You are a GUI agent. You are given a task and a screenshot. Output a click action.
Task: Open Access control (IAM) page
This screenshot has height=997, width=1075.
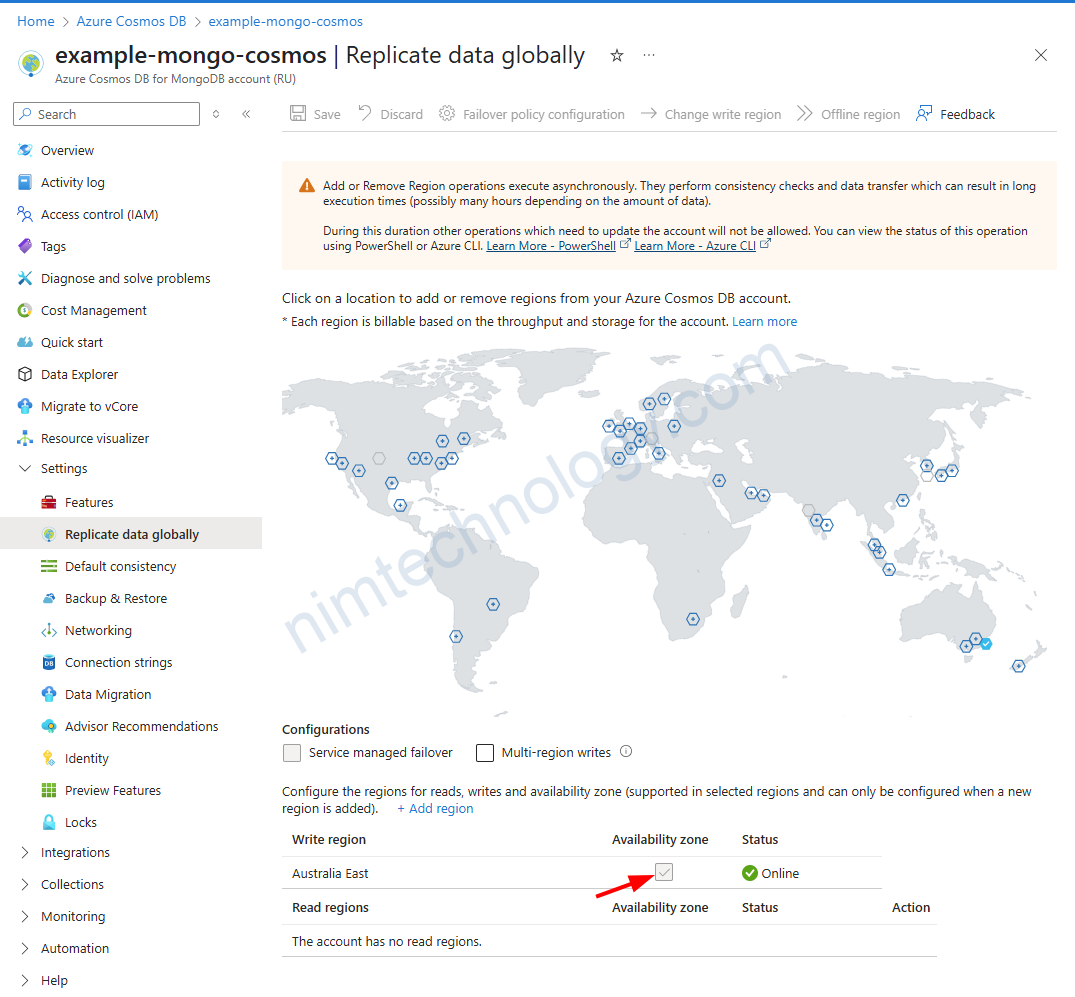pyautogui.click(x=99, y=214)
